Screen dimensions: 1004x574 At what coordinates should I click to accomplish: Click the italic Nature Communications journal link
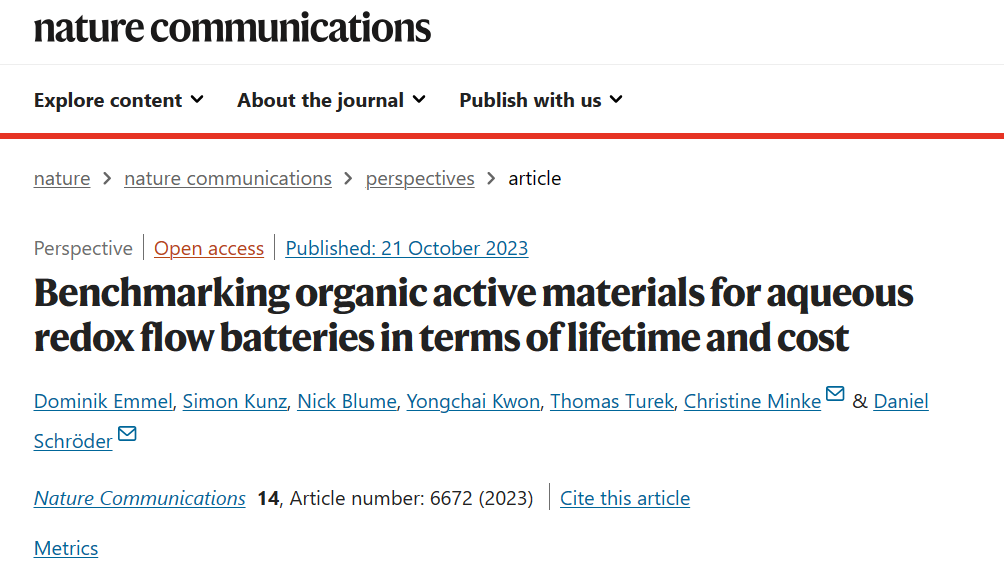tap(140, 498)
